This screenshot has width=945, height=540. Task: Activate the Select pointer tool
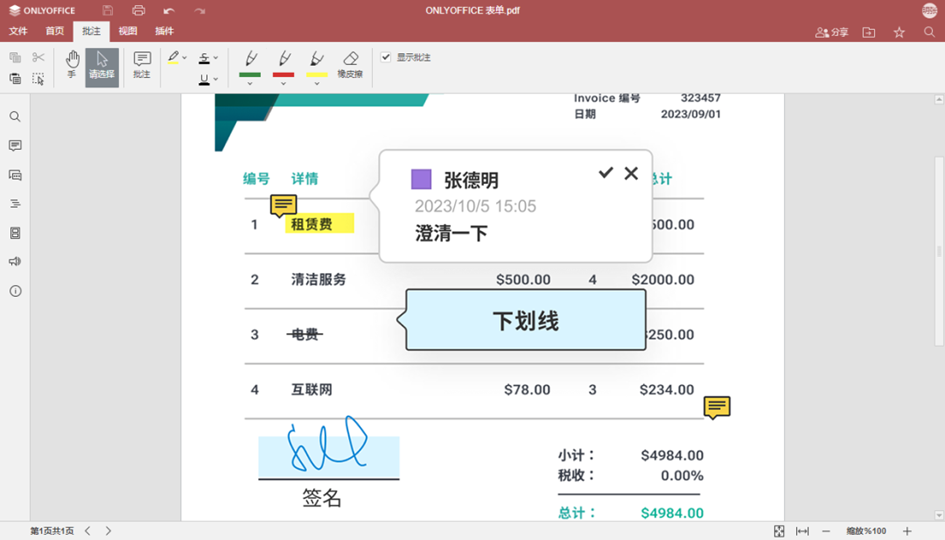102,67
